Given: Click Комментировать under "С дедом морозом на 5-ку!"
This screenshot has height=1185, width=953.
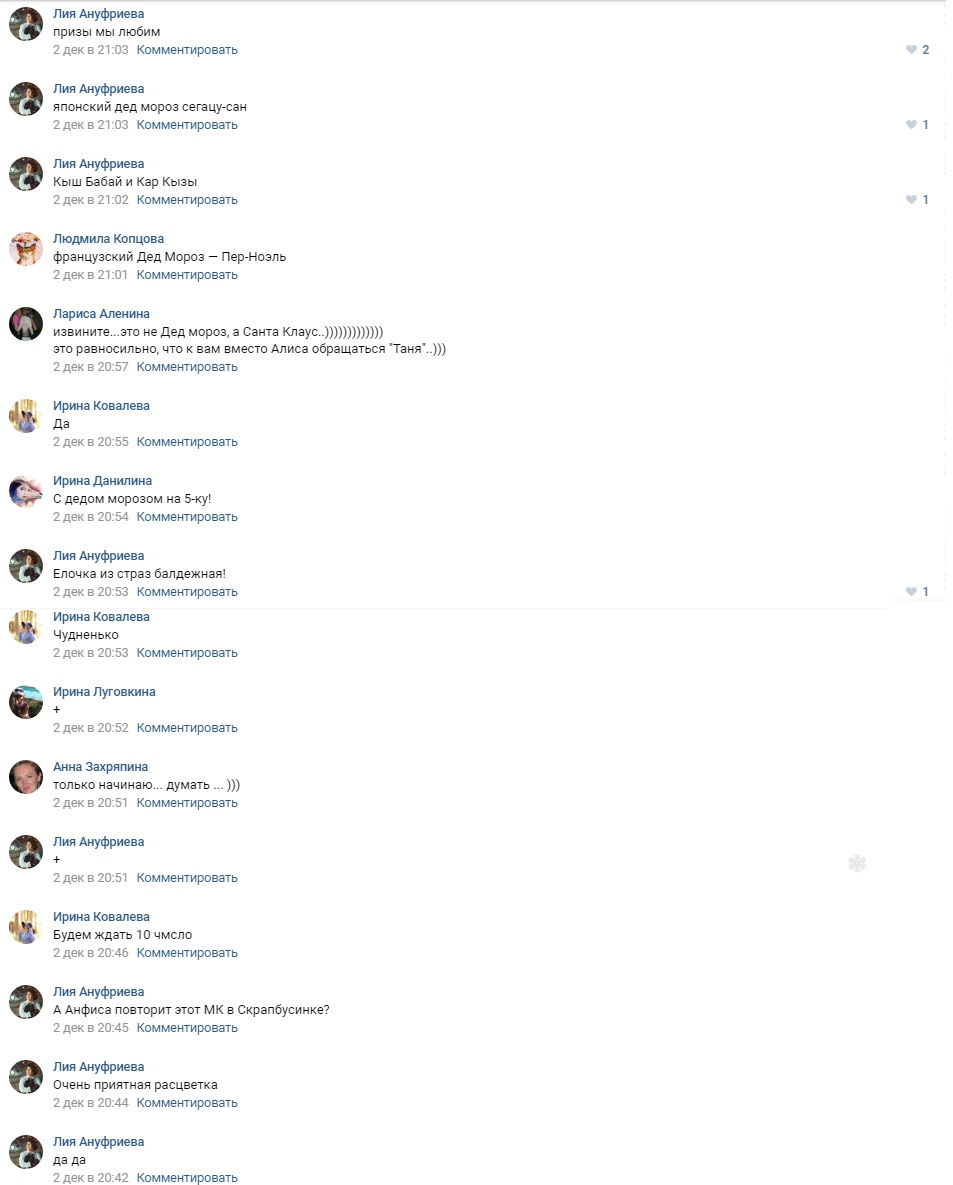Looking at the screenshot, I should (x=187, y=517).
